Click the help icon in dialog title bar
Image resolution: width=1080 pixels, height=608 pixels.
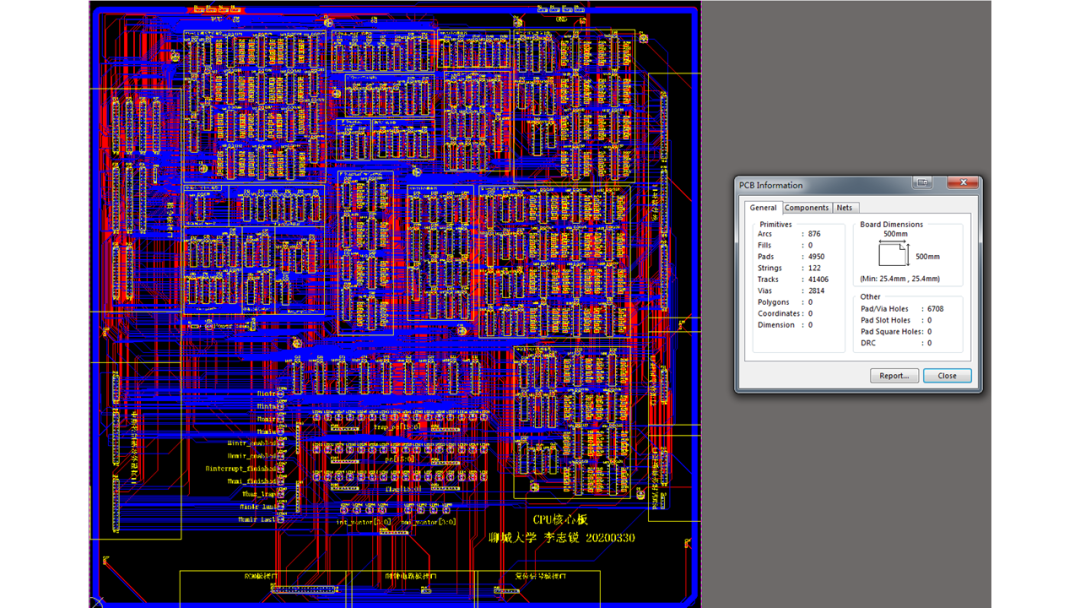tap(923, 182)
